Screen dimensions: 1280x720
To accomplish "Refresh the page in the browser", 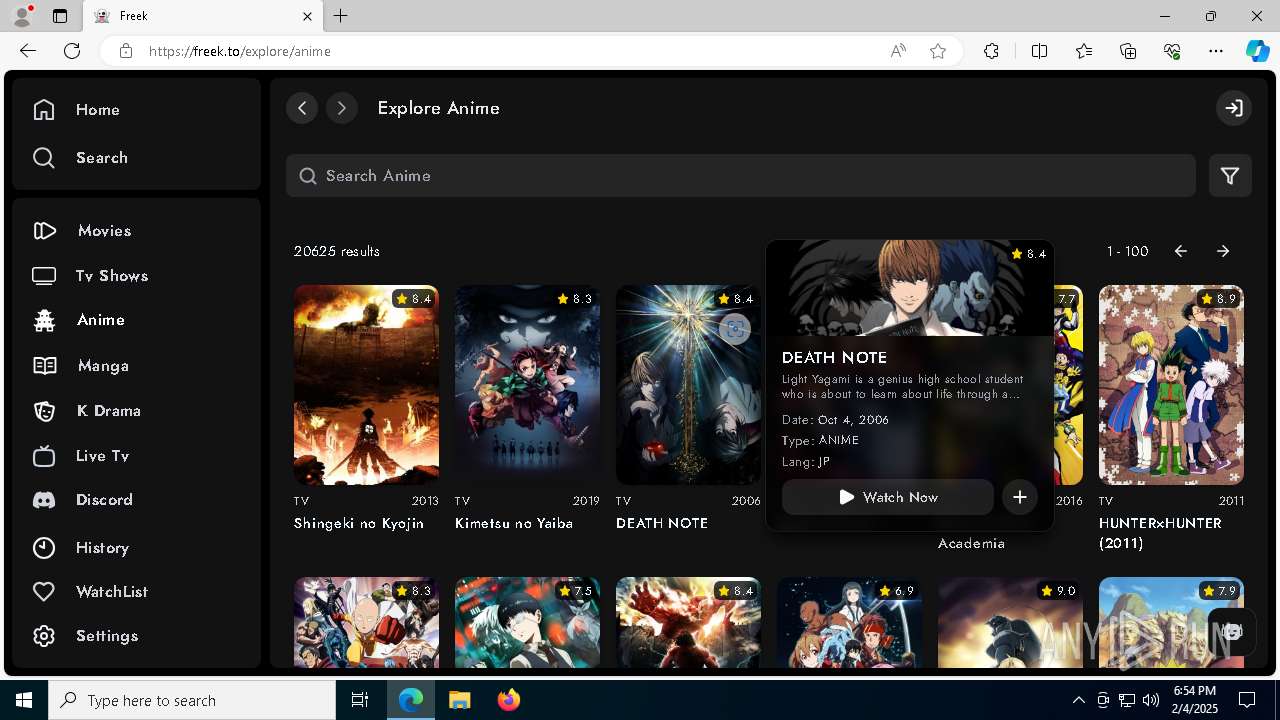I will point(72,51).
